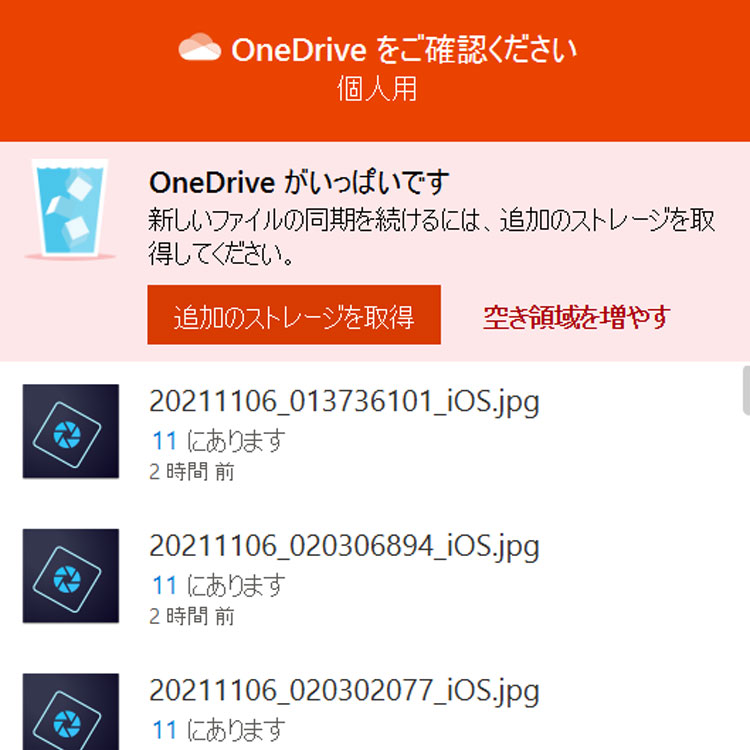Viewport: 750px width, 750px height.
Task: Click the full glass of ice water icon
Action: coord(70,209)
